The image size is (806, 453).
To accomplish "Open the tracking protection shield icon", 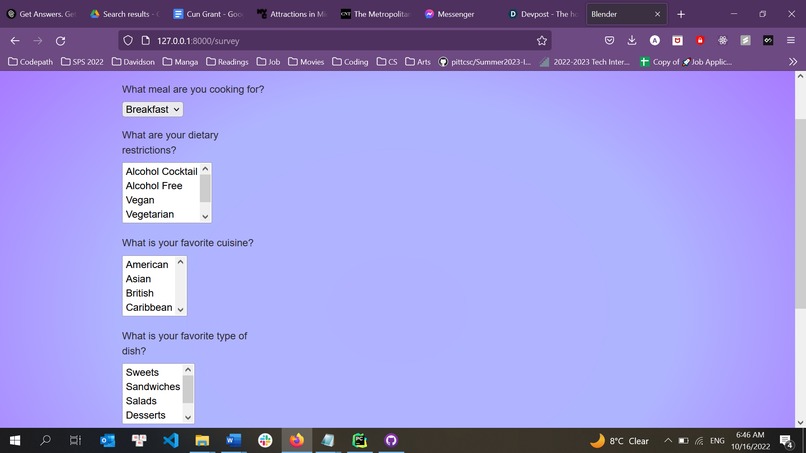I will point(128,41).
